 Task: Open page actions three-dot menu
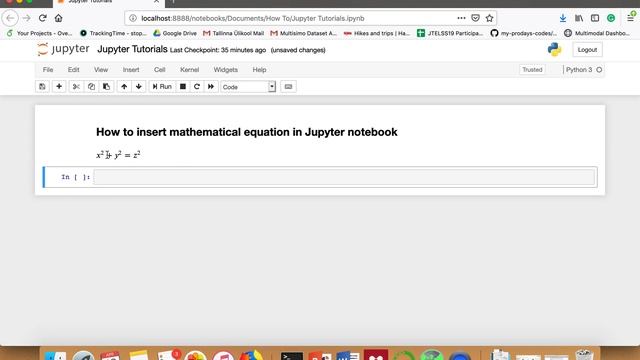(461, 18)
